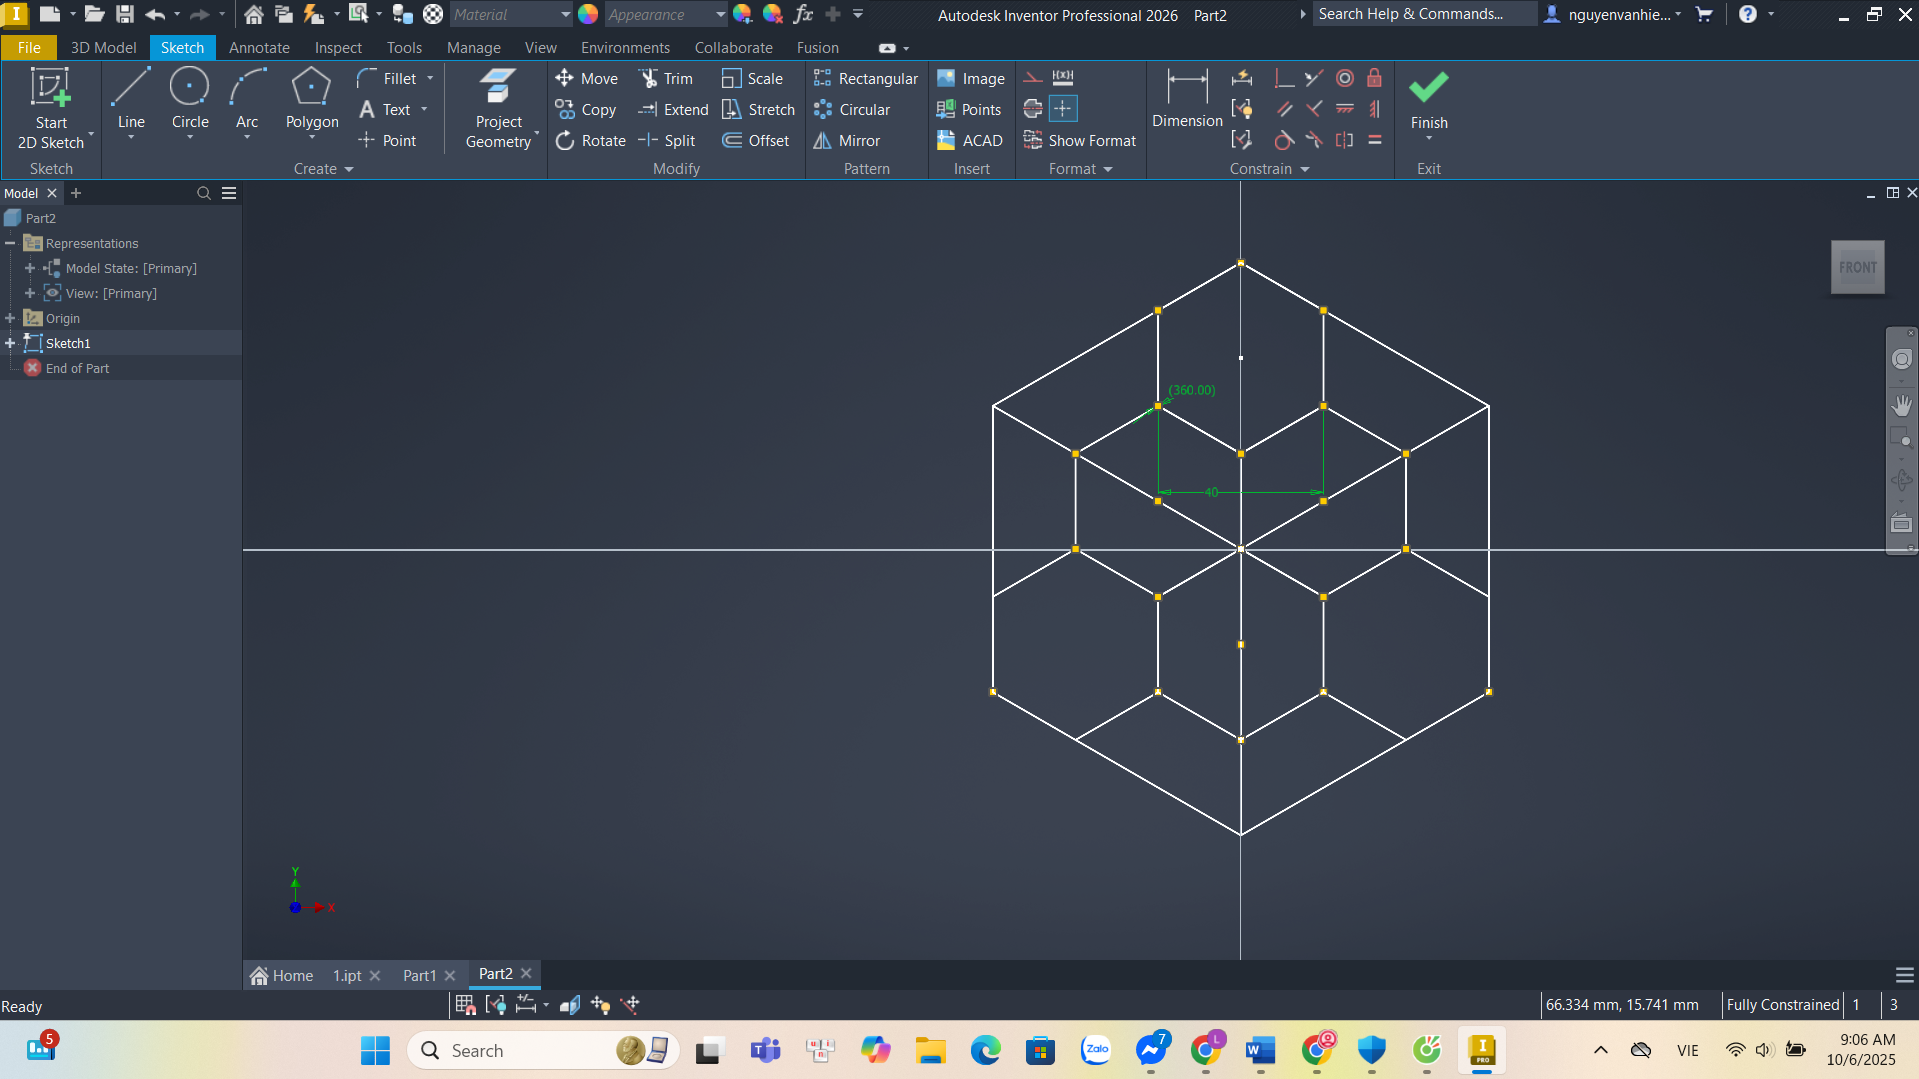The image size is (1919, 1079).
Task: Switch to the 3D Model ribbon tab
Action: tap(103, 48)
